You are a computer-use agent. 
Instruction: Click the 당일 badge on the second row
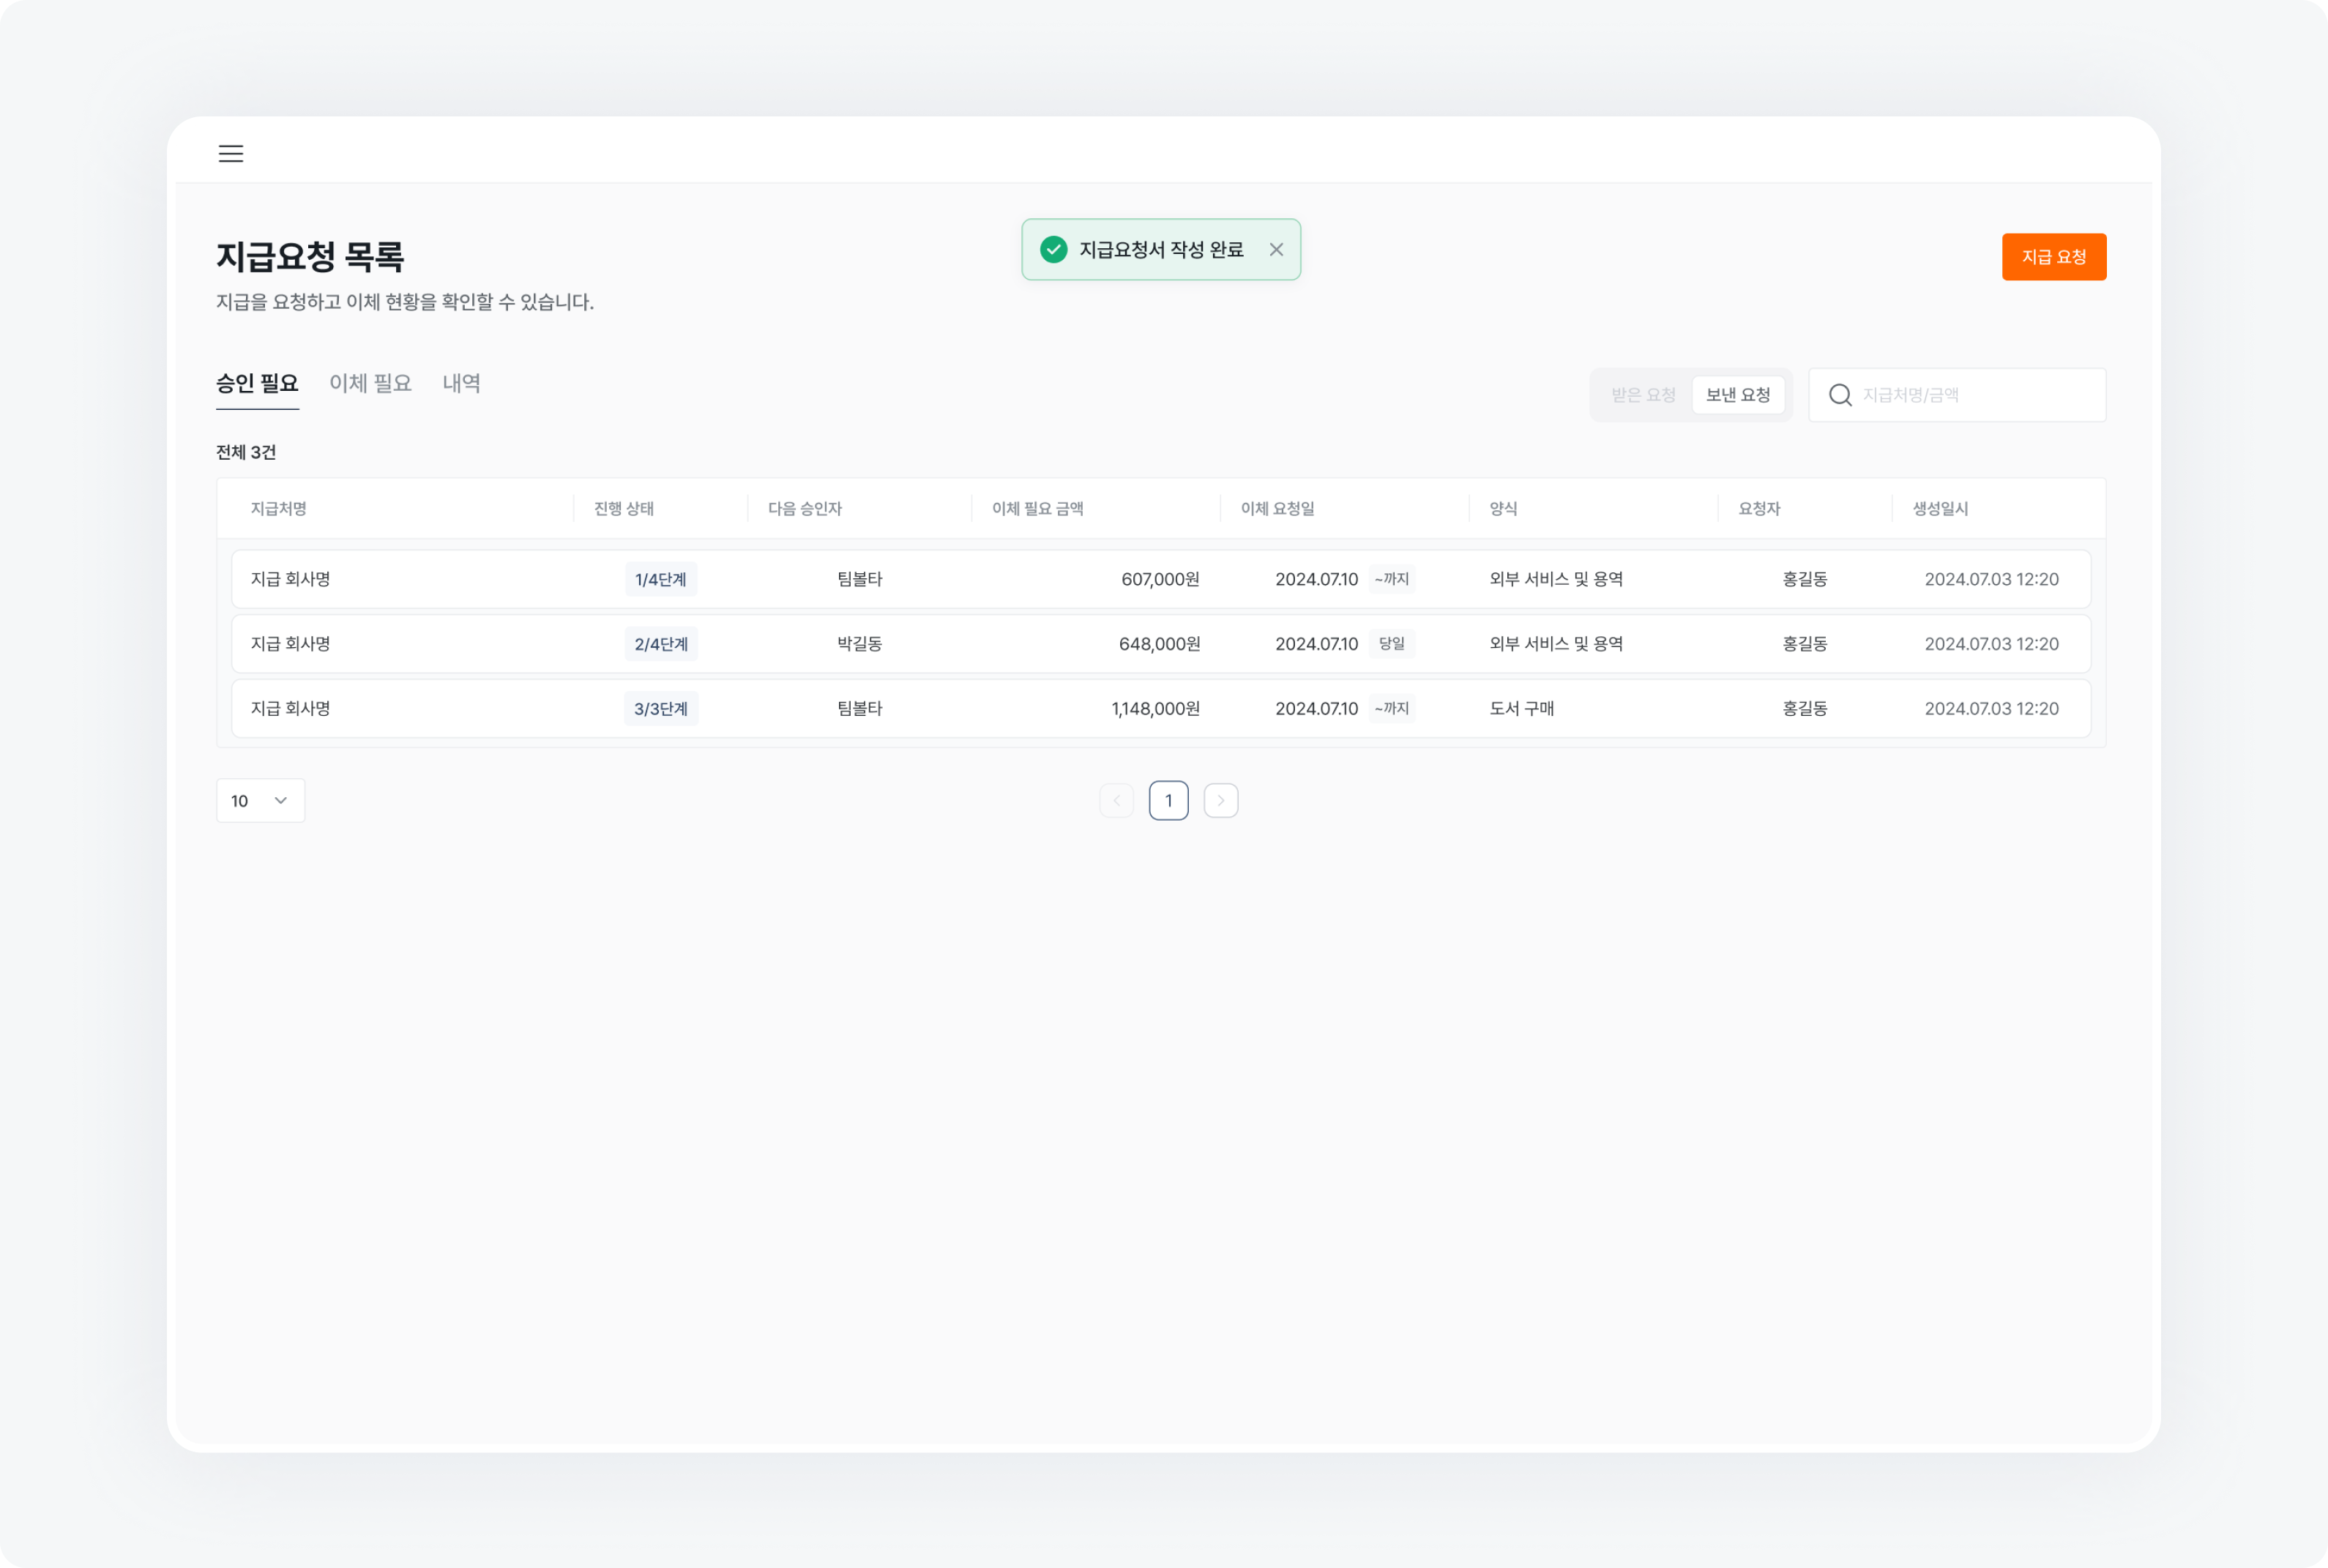[1392, 643]
